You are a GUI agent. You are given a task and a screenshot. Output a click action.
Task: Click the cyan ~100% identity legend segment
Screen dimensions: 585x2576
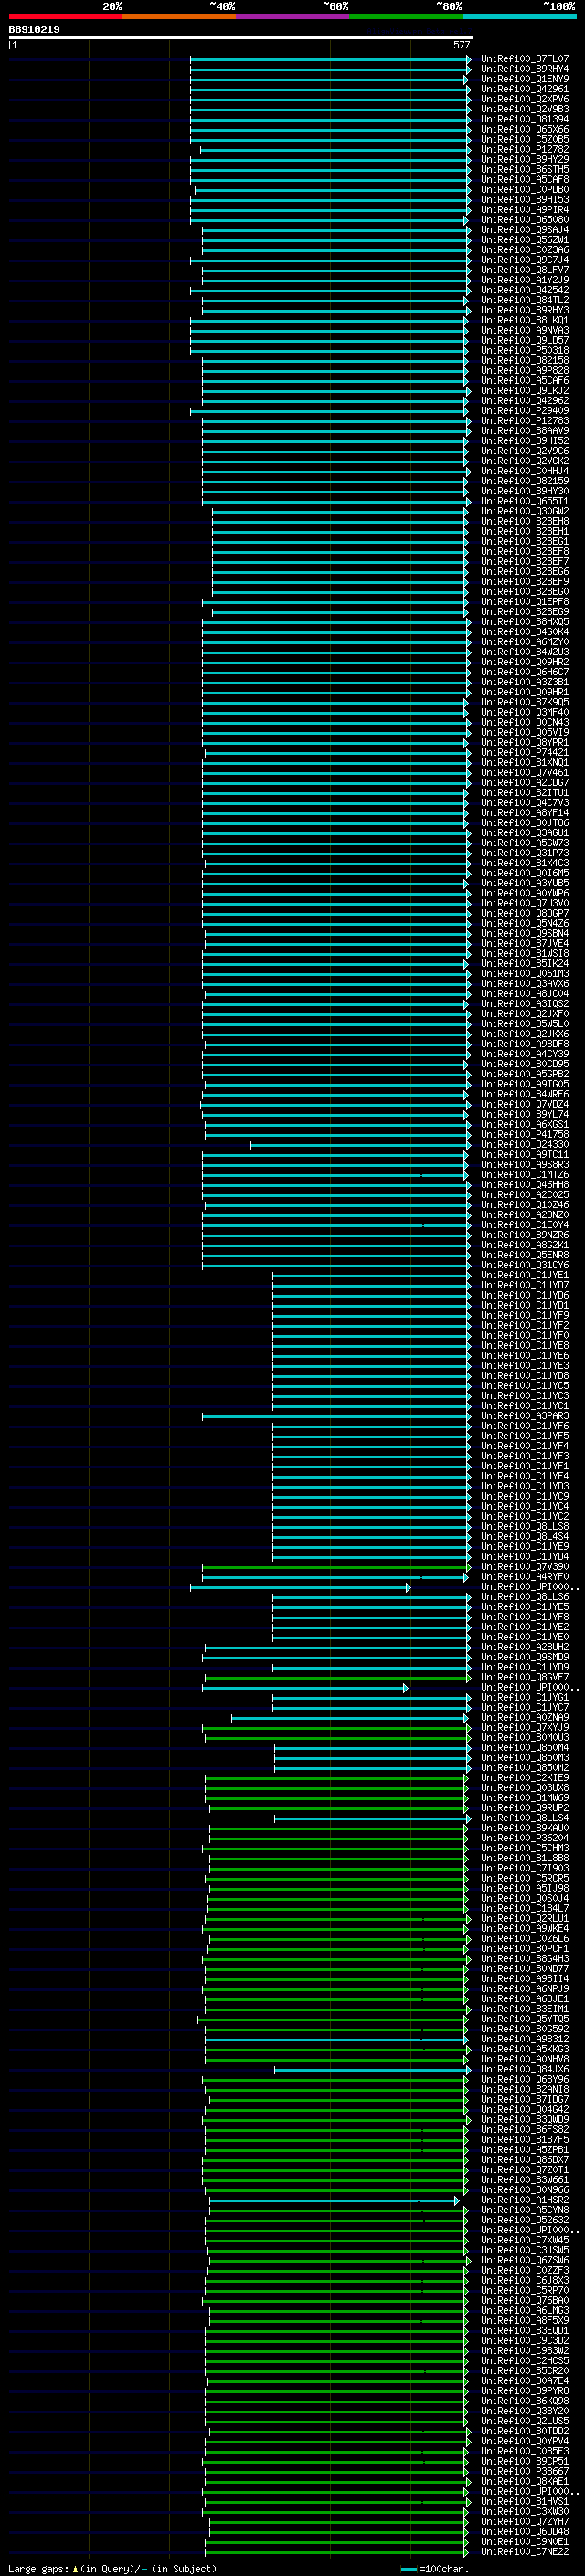click(x=519, y=16)
